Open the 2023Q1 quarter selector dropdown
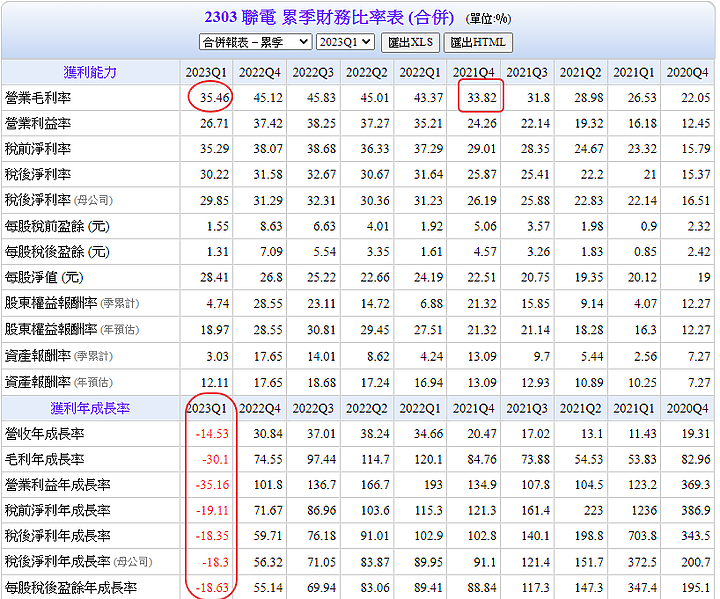The width and height of the screenshot is (720, 599). 345,42
